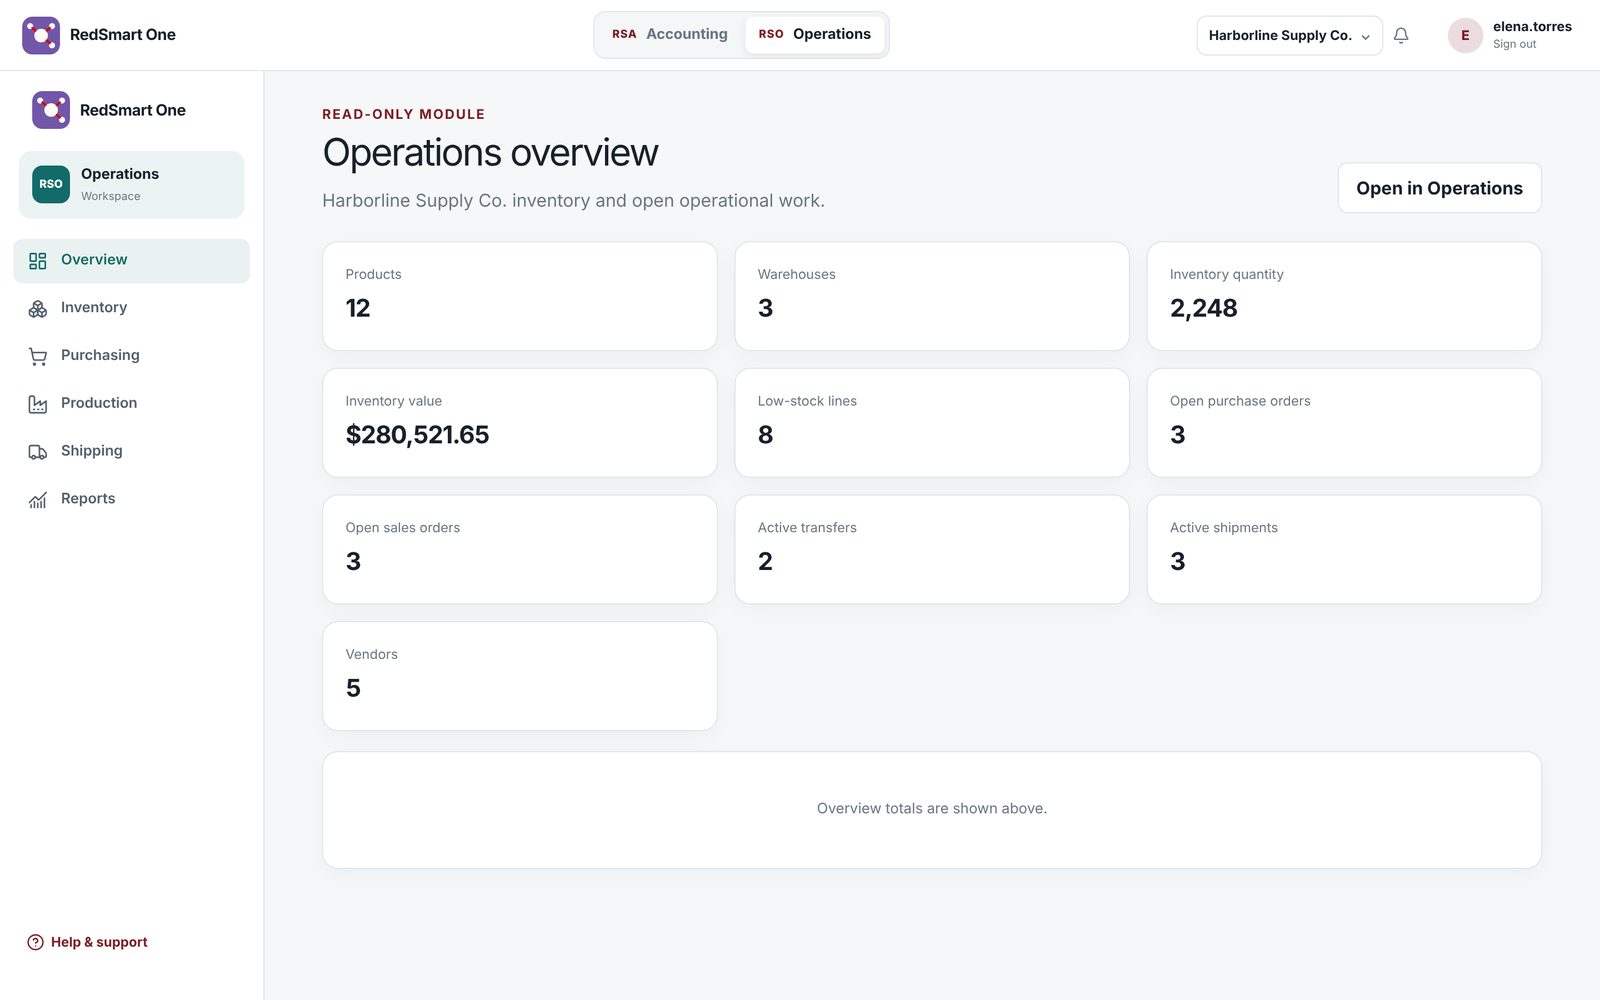Click the Products card showing 12
The image size is (1600, 1000).
point(520,296)
